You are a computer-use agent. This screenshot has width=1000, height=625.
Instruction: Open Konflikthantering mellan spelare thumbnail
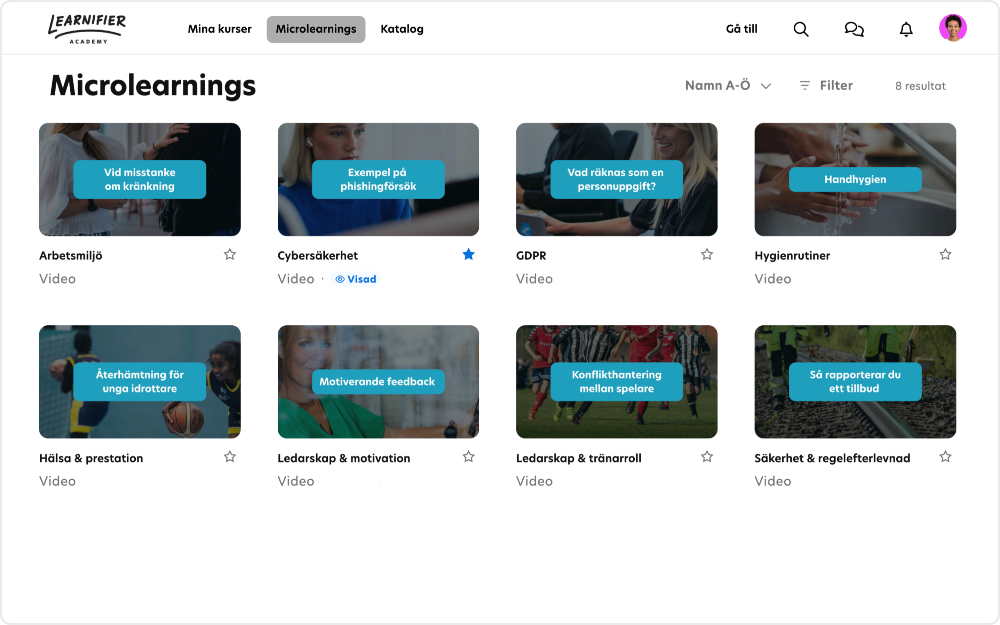click(x=617, y=381)
